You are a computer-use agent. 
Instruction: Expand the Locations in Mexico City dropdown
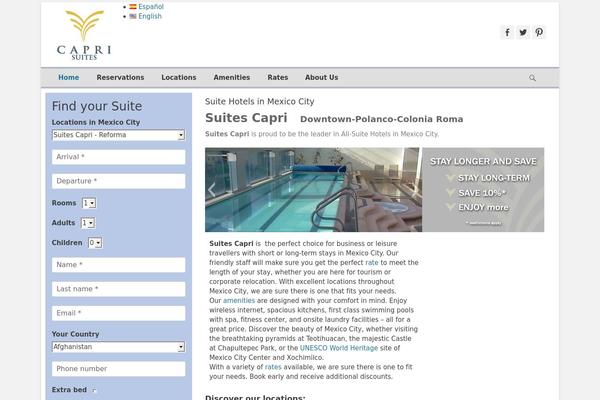(118, 135)
